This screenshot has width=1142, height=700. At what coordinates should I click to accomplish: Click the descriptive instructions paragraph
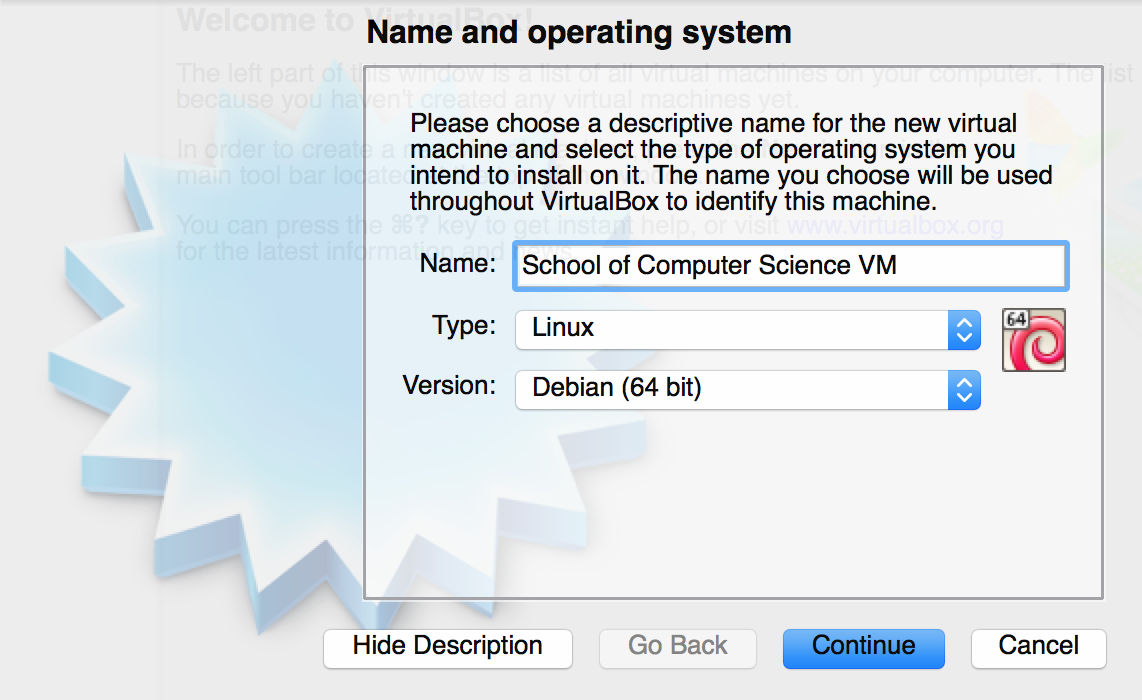tap(730, 163)
